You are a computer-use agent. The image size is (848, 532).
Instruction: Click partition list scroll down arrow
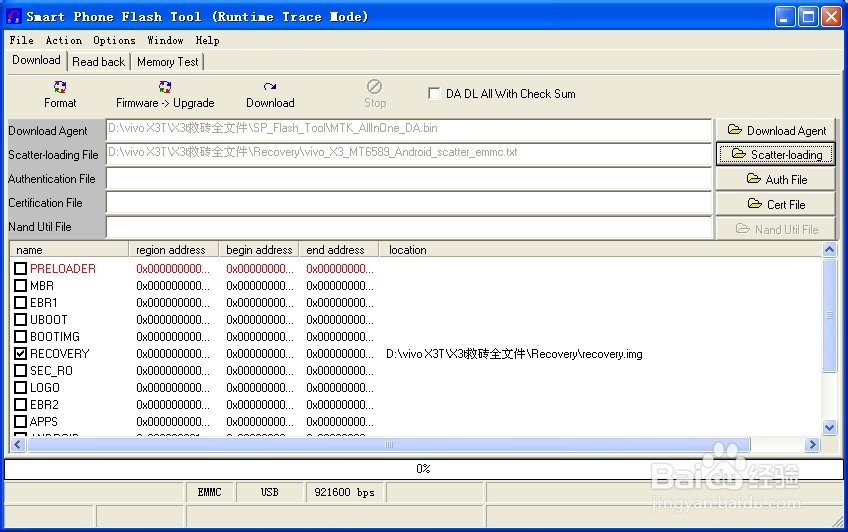point(829,428)
